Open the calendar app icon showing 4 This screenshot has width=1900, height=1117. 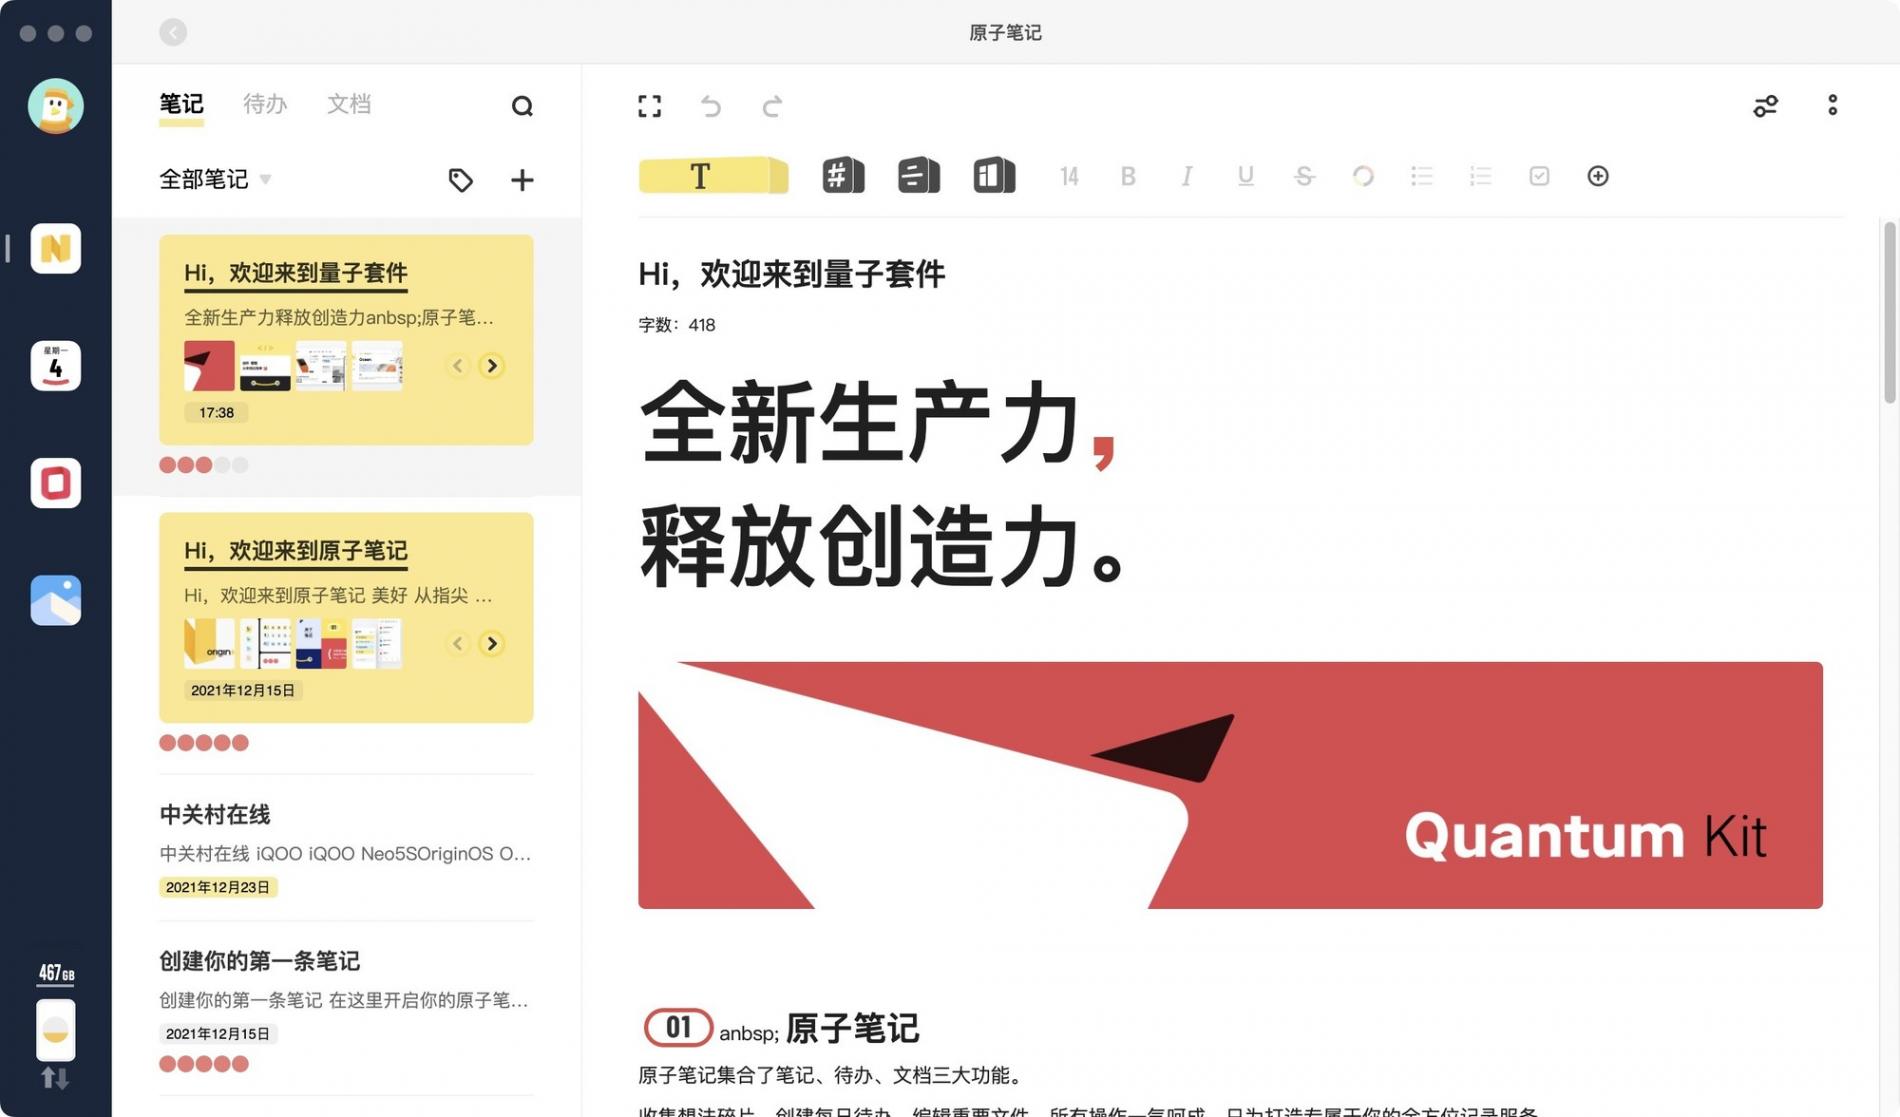coord(55,365)
